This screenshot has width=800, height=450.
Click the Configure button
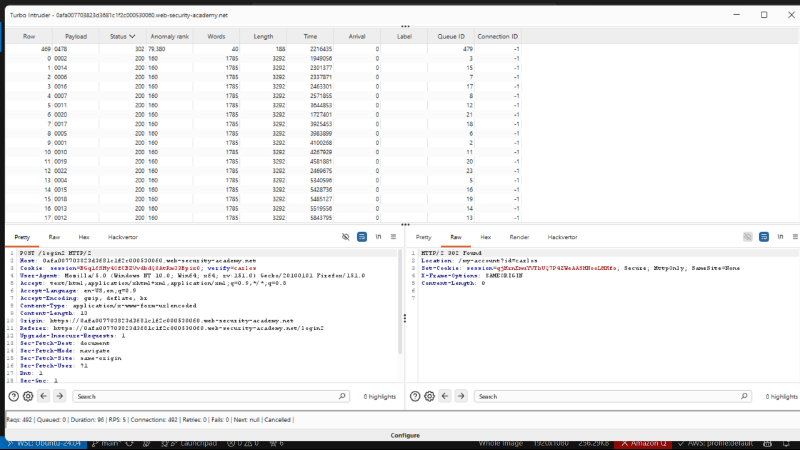tap(405, 435)
